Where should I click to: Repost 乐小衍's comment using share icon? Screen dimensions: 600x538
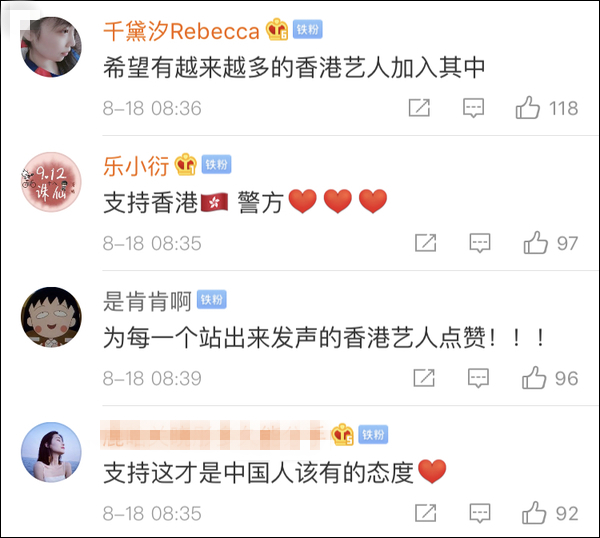click(x=426, y=243)
